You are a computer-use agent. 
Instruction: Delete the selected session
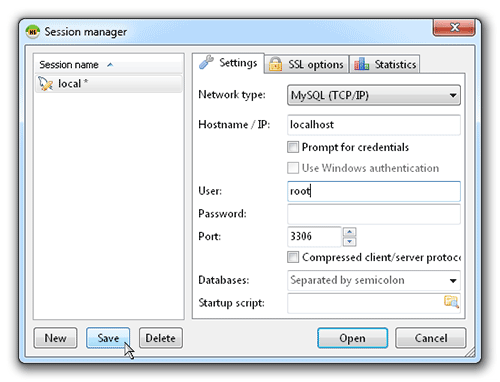[x=161, y=338]
